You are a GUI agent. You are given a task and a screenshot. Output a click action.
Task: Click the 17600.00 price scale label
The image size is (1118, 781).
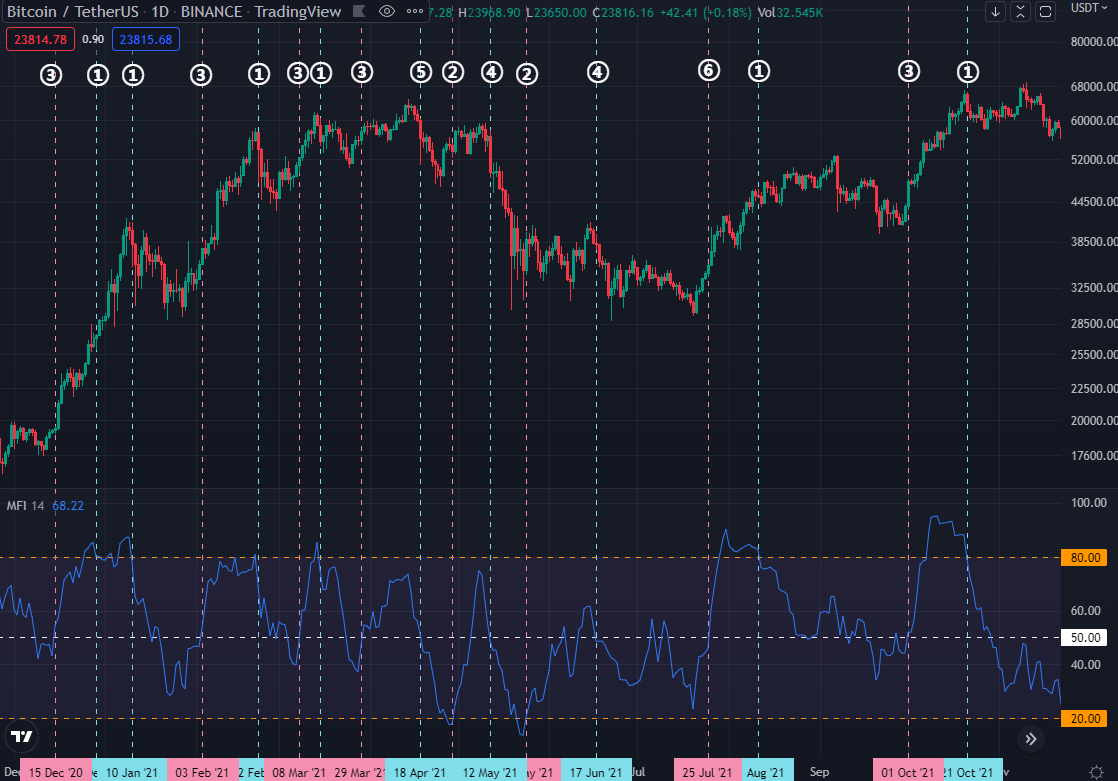coord(1094,456)
